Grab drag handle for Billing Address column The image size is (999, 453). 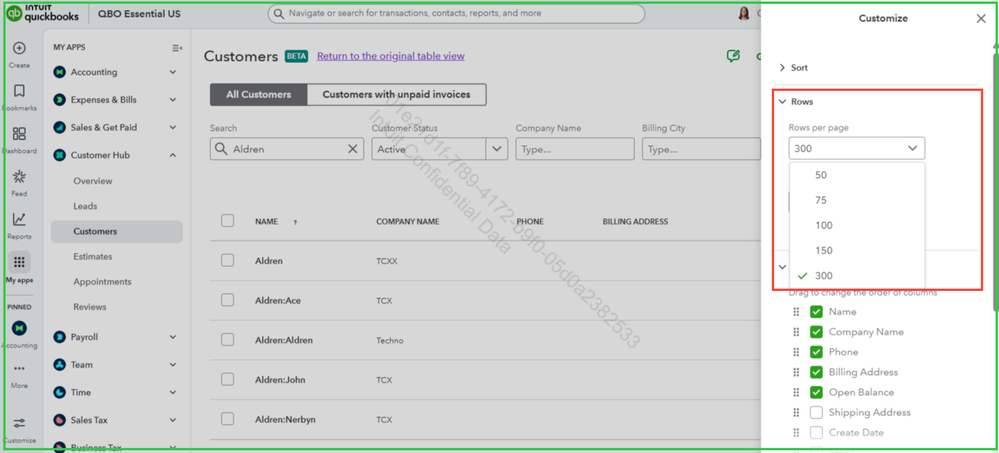(796, 372)
